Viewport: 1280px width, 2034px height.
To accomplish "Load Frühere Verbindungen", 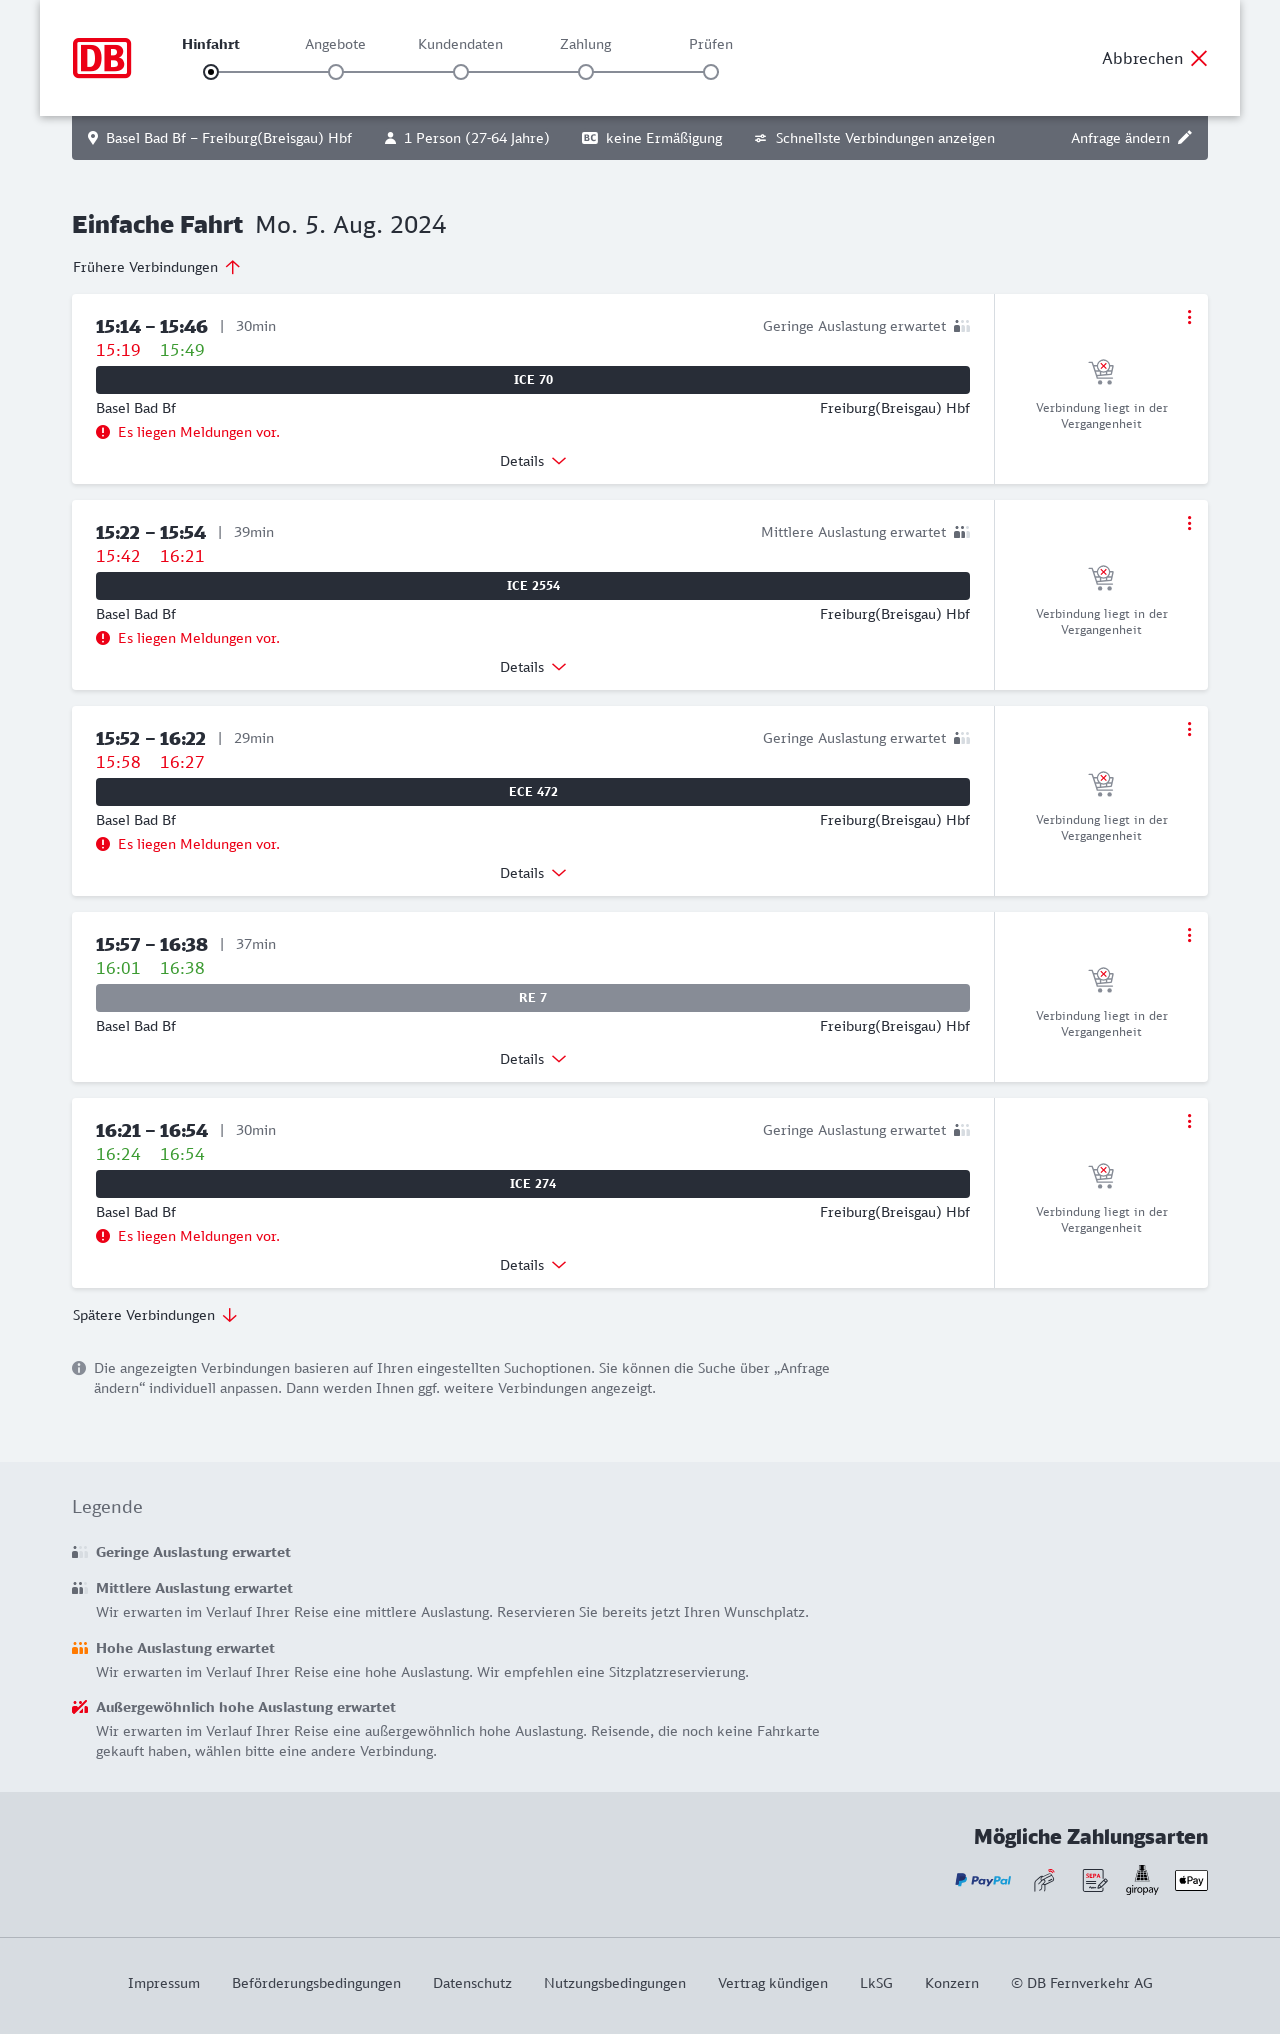I will tap(157, 267).
